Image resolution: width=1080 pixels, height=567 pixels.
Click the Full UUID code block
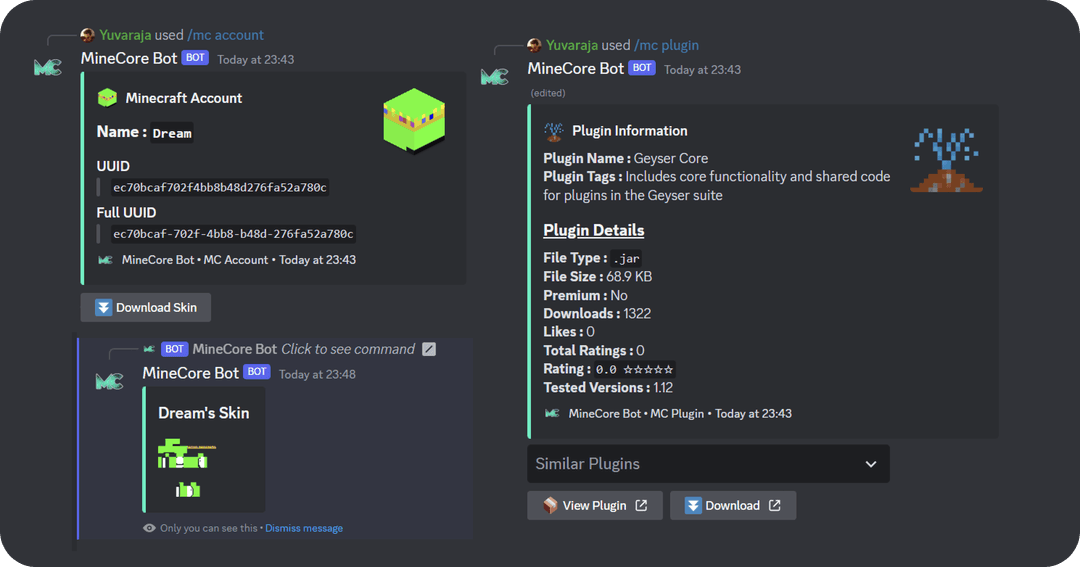pos(233,234)
